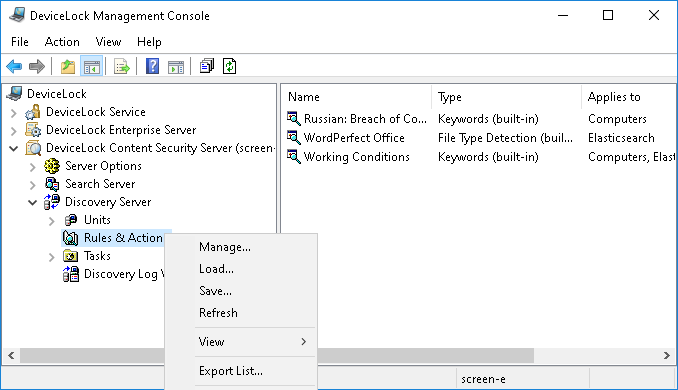The image size is (678, 390).
Task: Select the Discovery Log Viewer tree icon
Action: point(71,274)
